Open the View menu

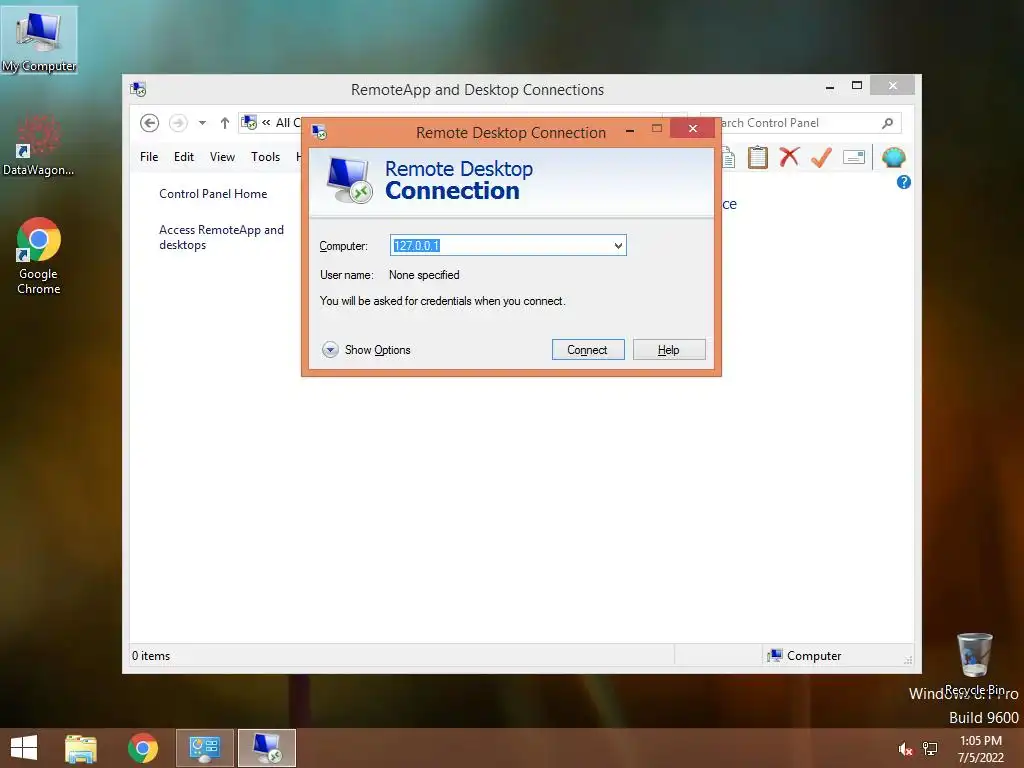[x=222, y=157]
